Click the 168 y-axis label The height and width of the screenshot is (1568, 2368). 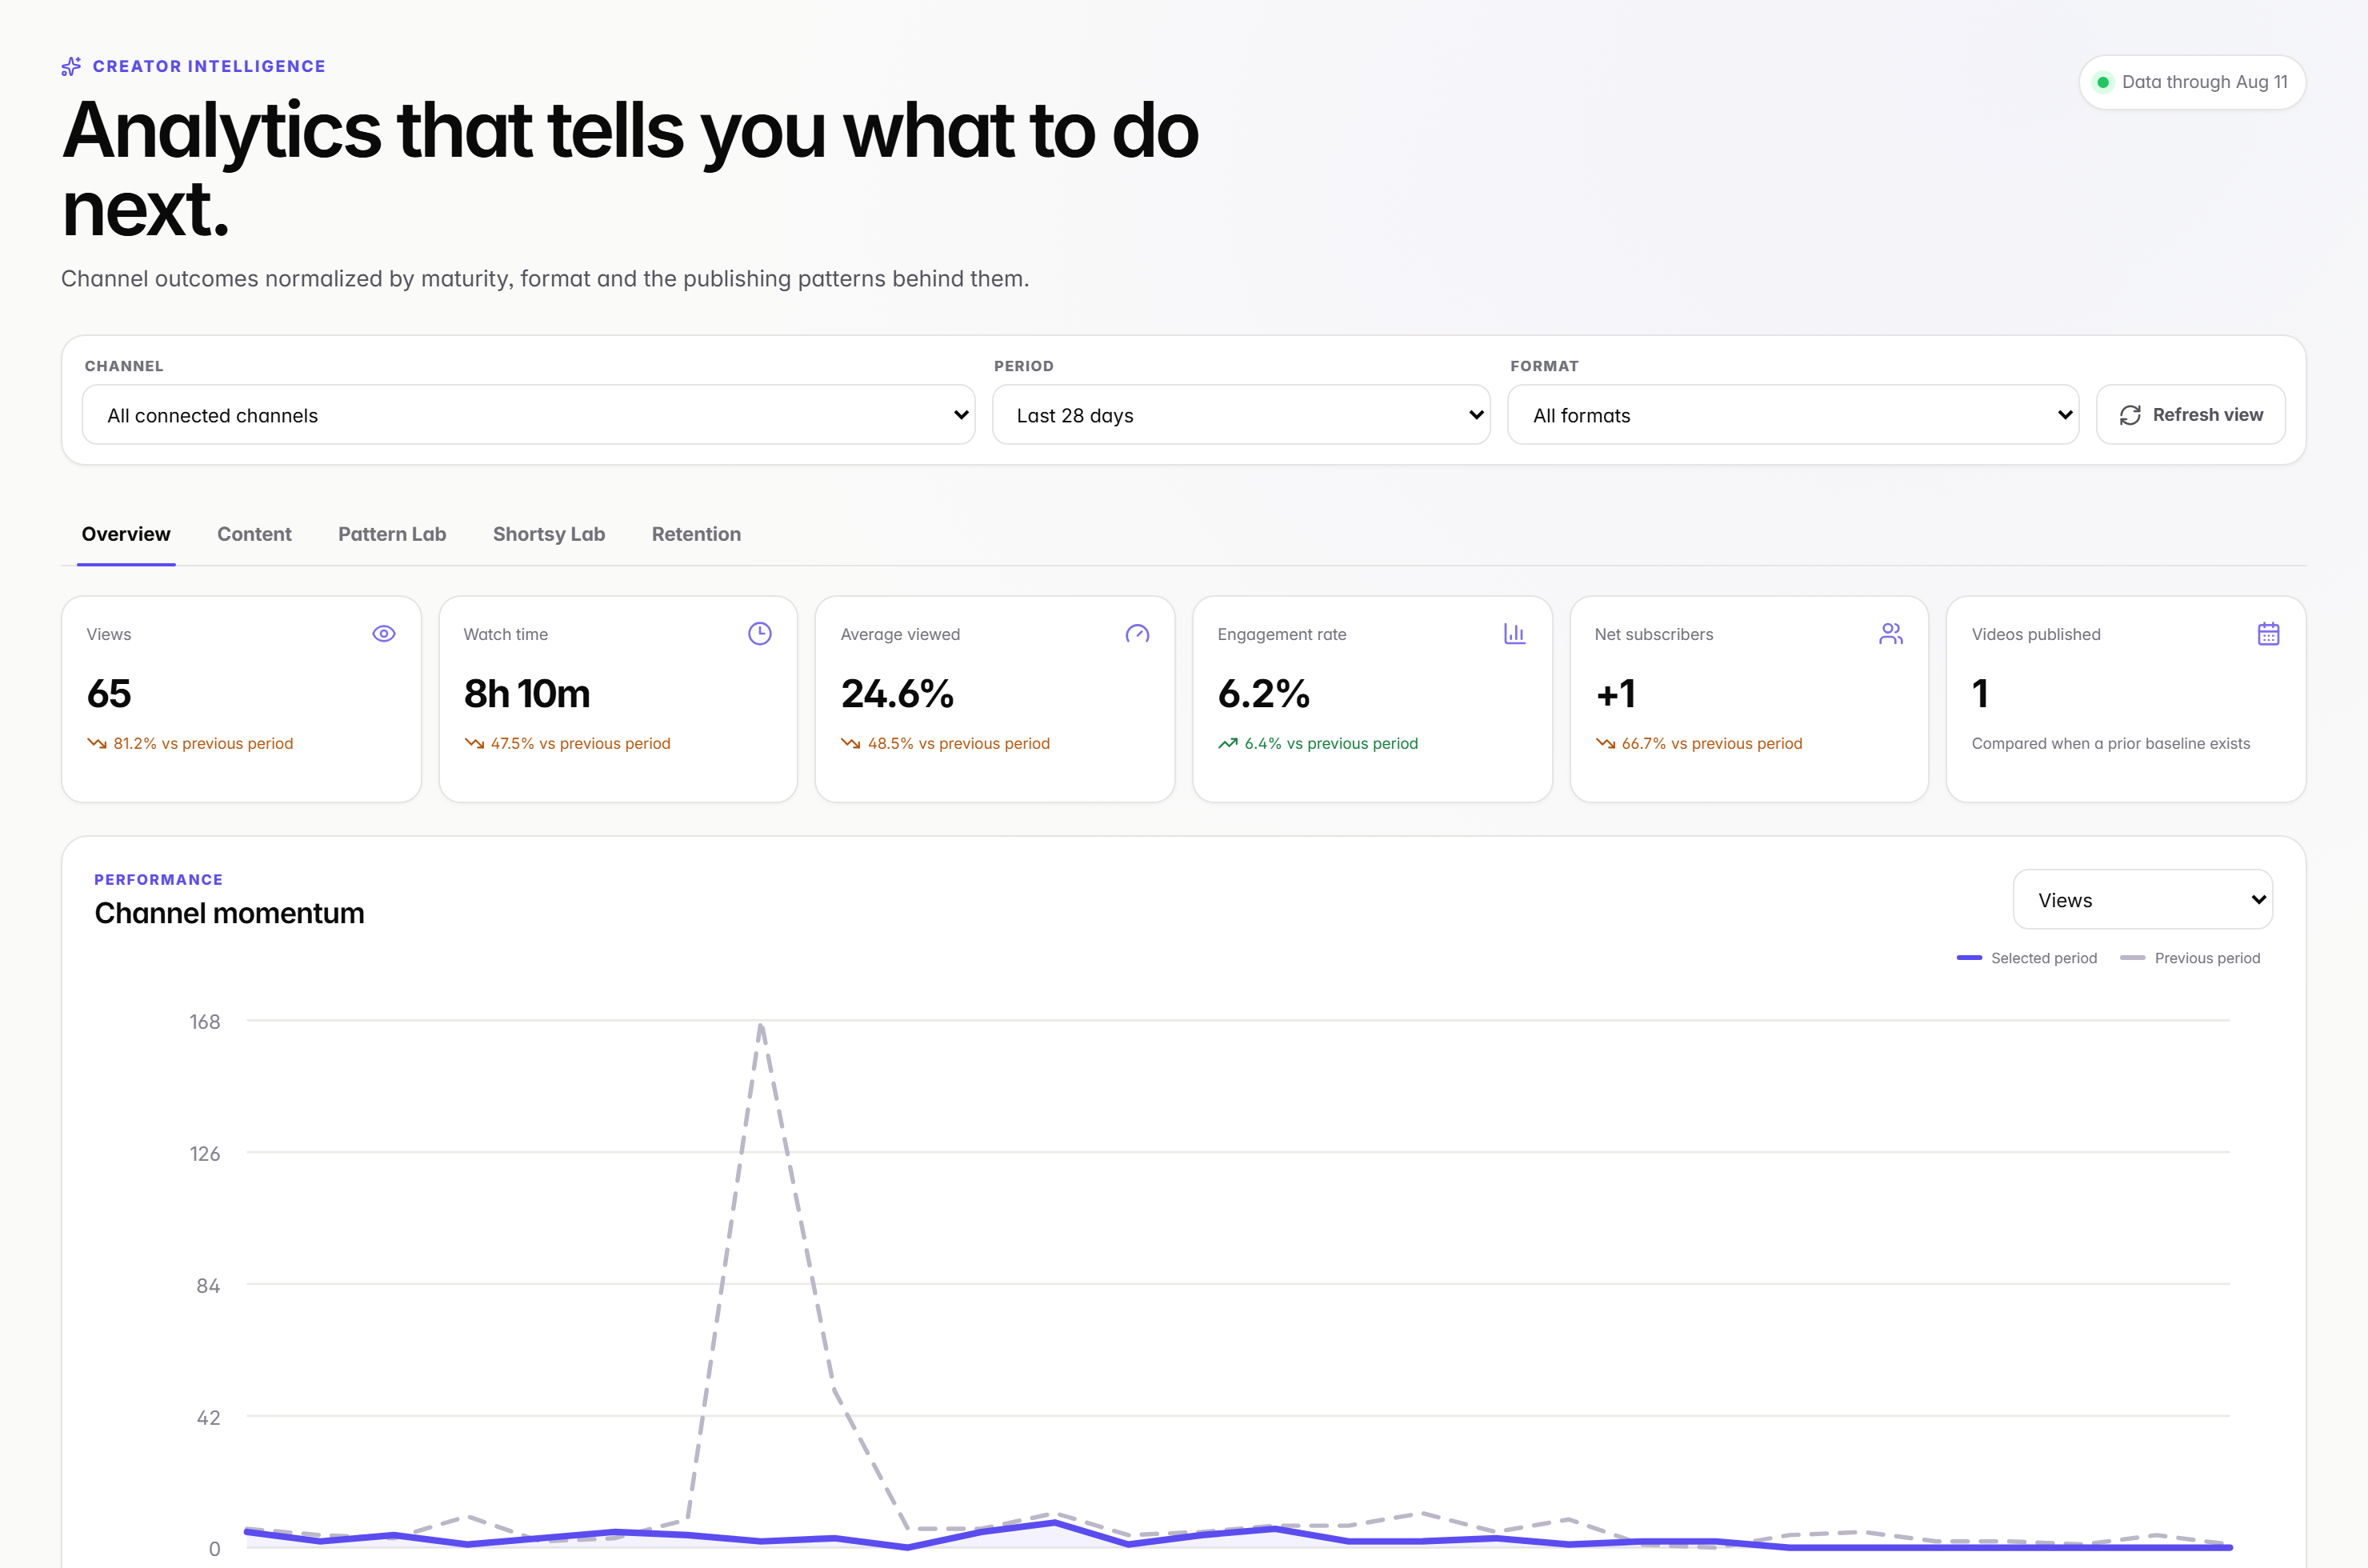tap(205, 1021)
